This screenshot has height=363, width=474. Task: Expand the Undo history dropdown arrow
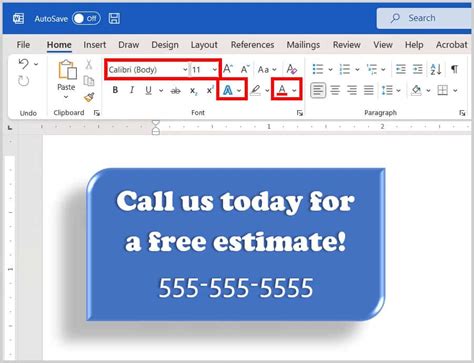click(36, 64)
